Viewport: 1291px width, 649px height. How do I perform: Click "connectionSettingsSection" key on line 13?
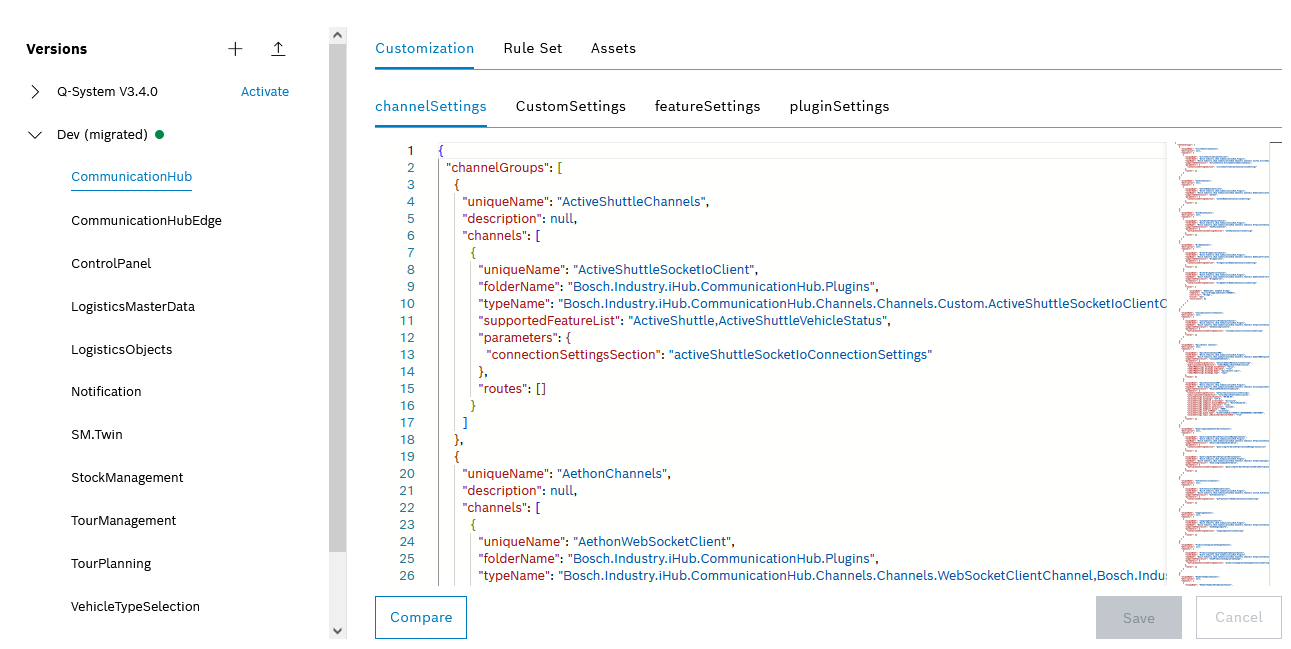(x=574, y=355)
